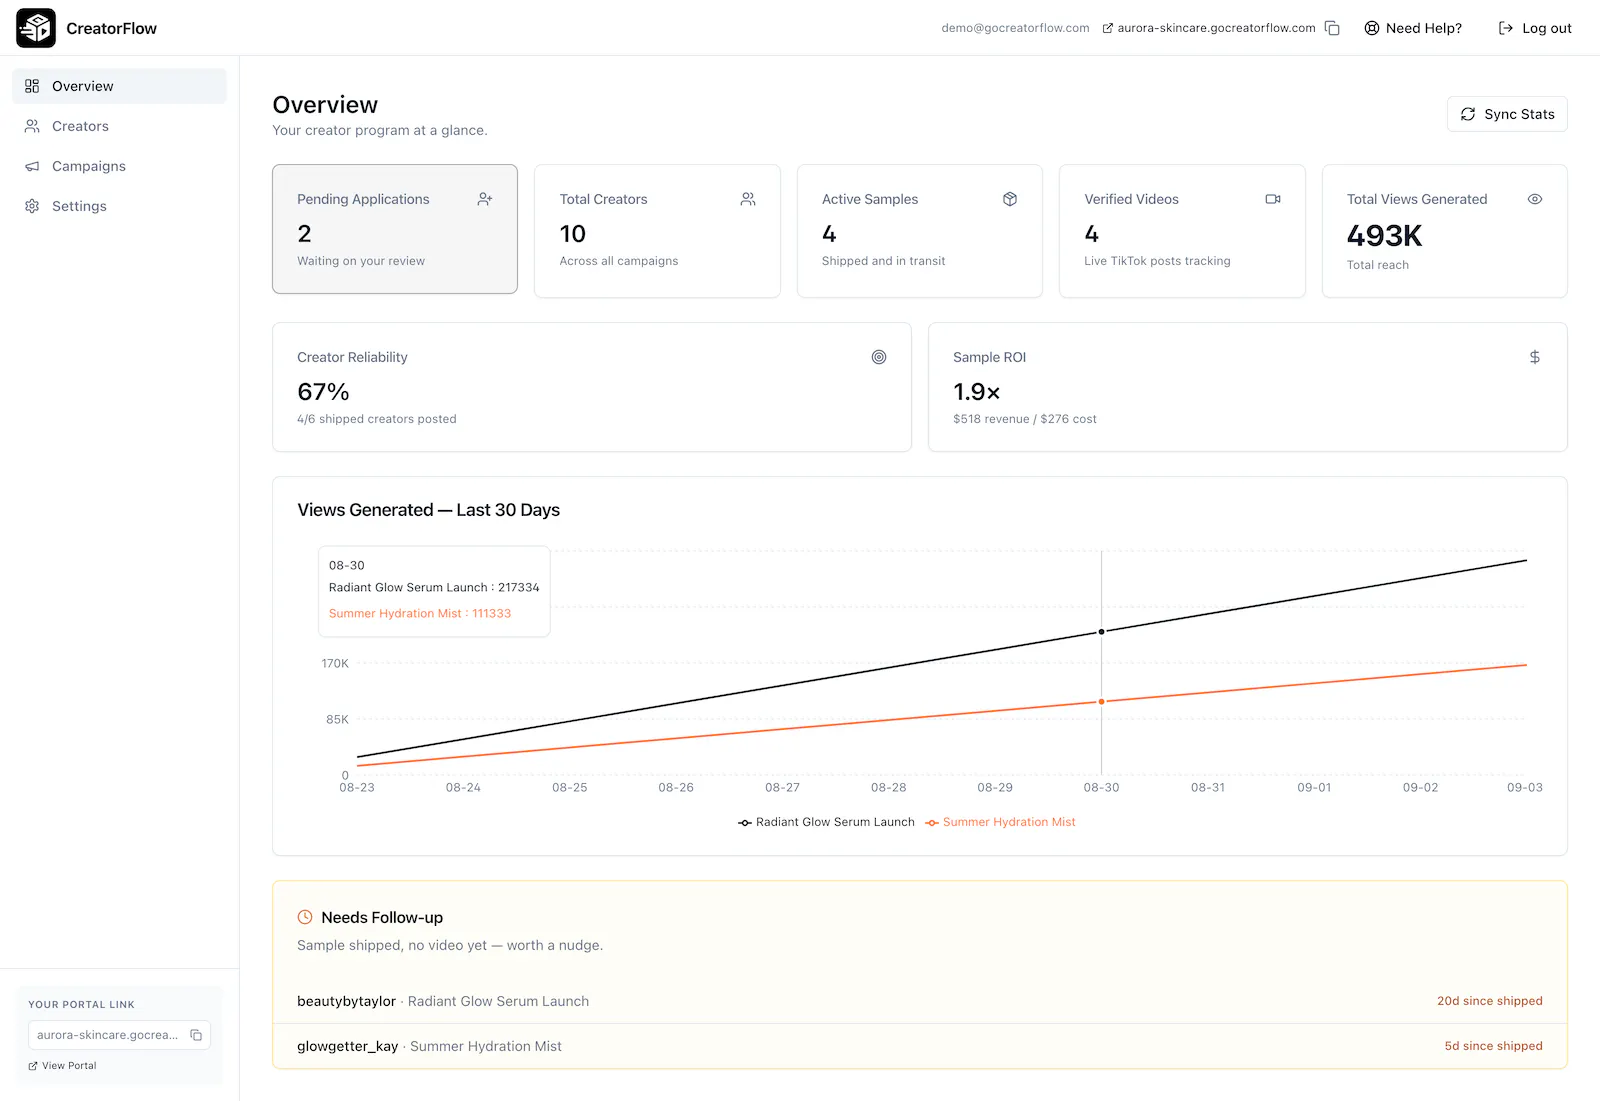The height and width of the screenshot is (1101, 1600).
Task: Copy the portal URL in header
Action: point(1332,28)
